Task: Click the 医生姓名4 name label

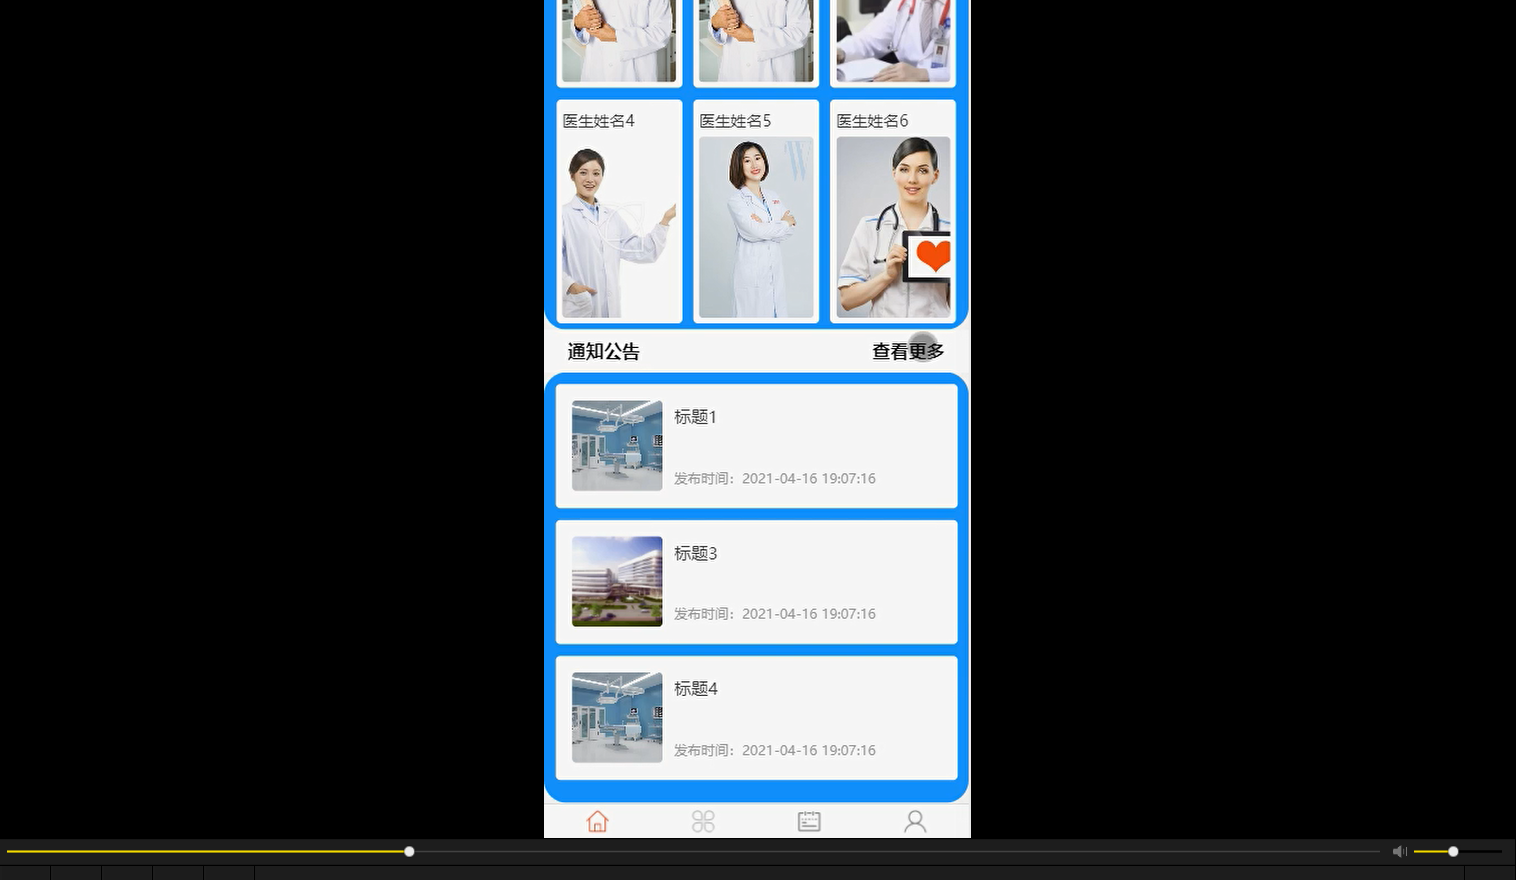Action: 598,121
